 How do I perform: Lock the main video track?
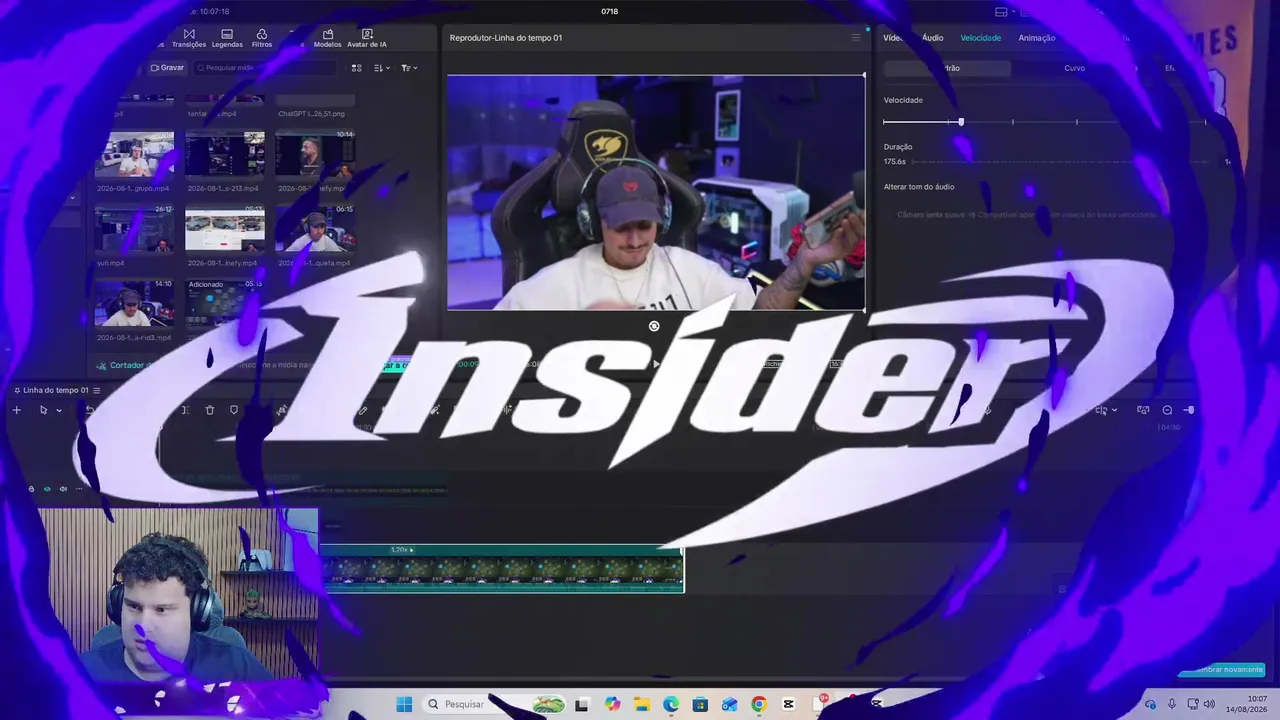pyautogui.click(x=31, y=489)
